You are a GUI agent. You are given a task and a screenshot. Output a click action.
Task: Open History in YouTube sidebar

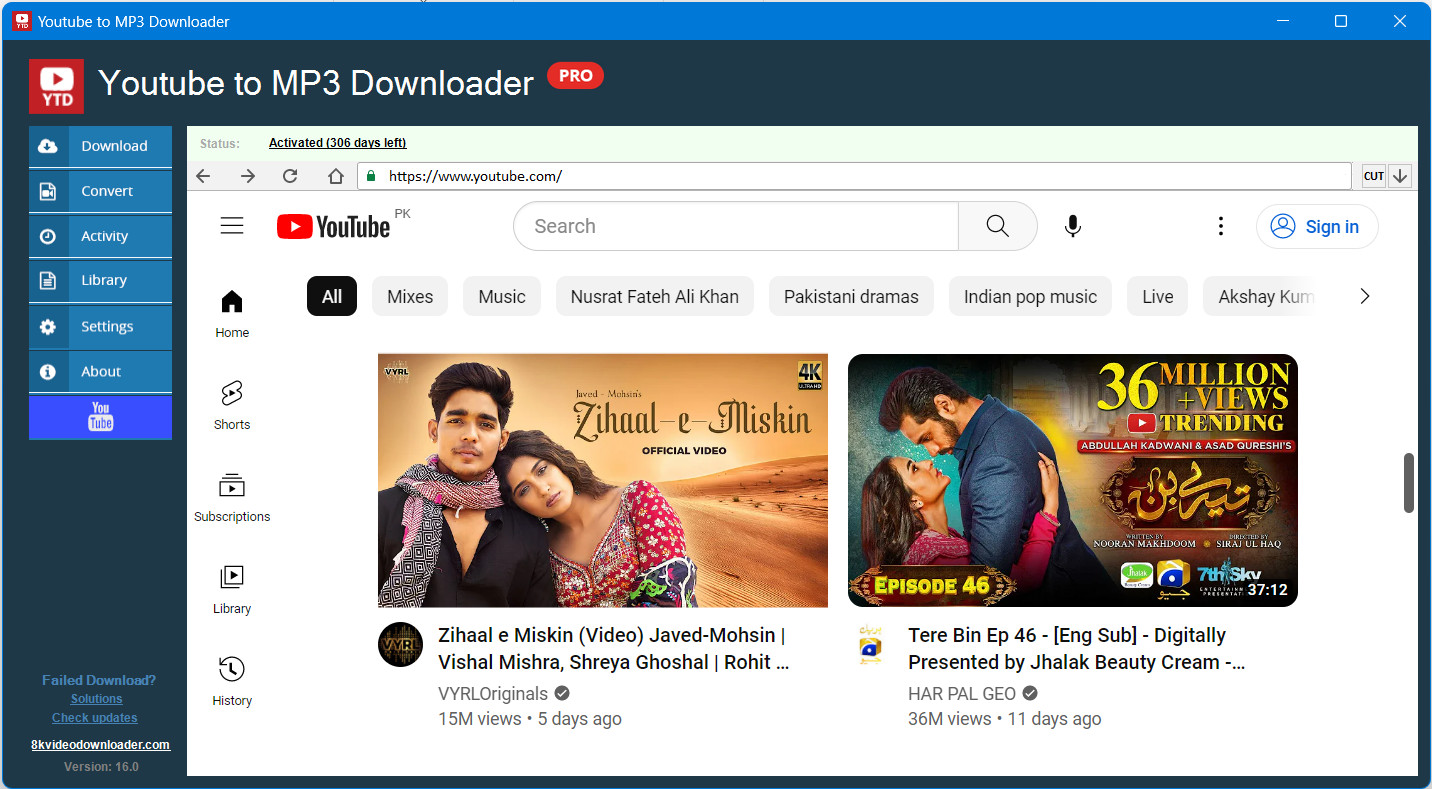pyautogui.click(x=232, y=680)
